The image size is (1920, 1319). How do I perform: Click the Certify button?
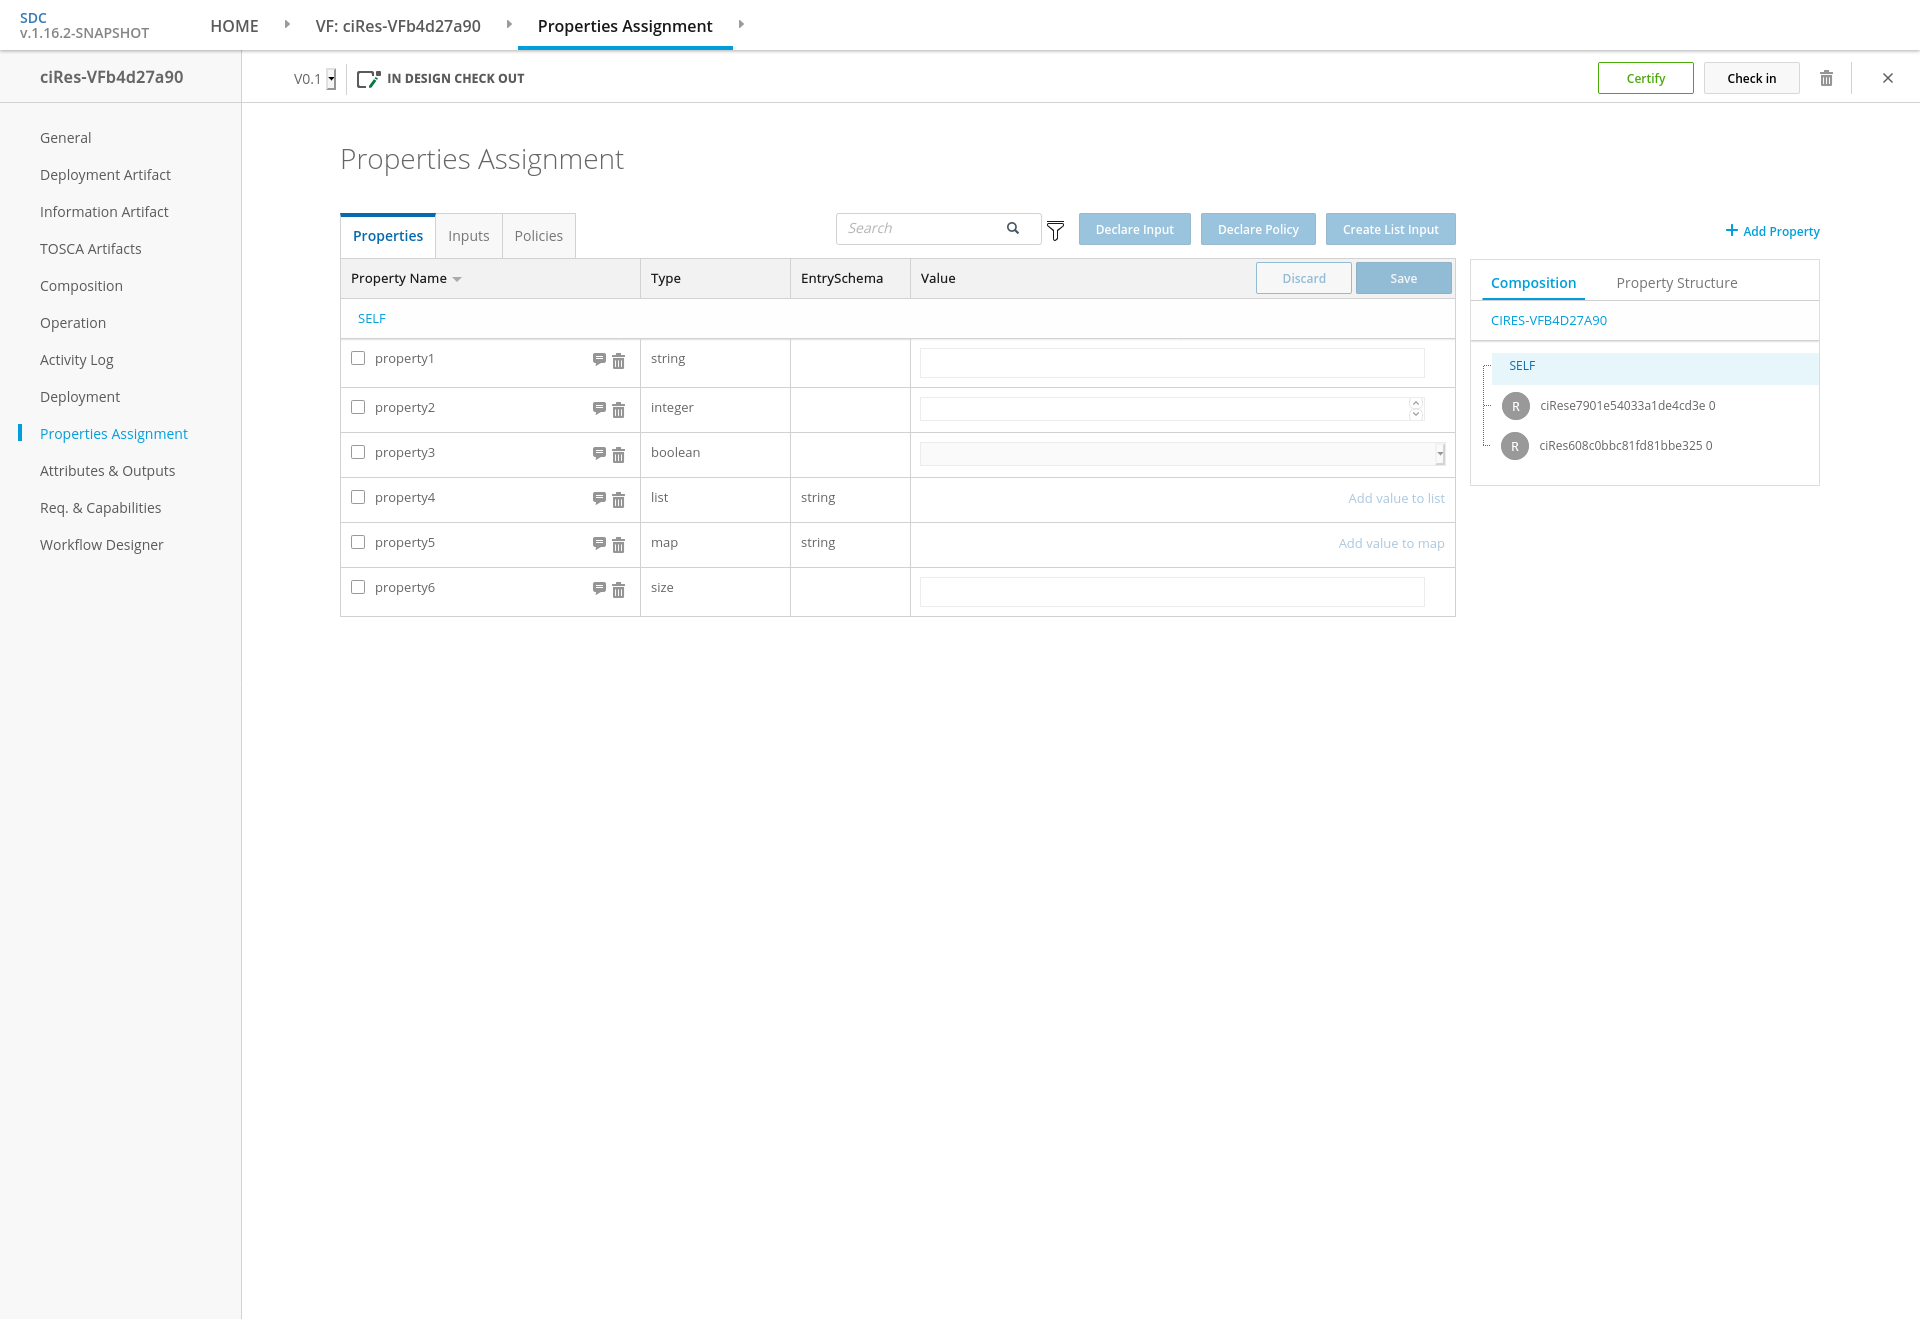click(x=1645, y=78)
